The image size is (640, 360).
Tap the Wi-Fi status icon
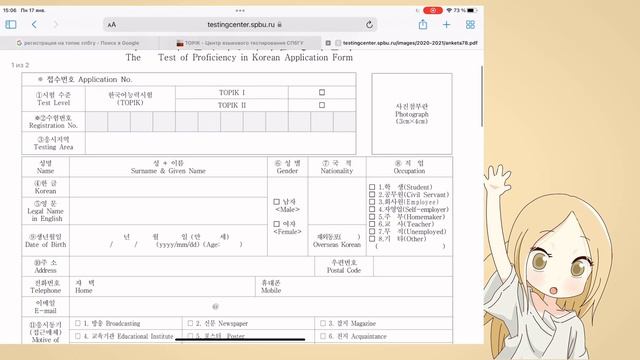pos(449,10)
